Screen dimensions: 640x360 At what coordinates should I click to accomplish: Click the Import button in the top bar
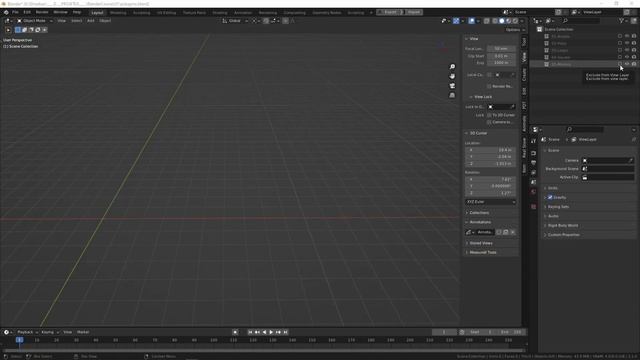[413, 12]
